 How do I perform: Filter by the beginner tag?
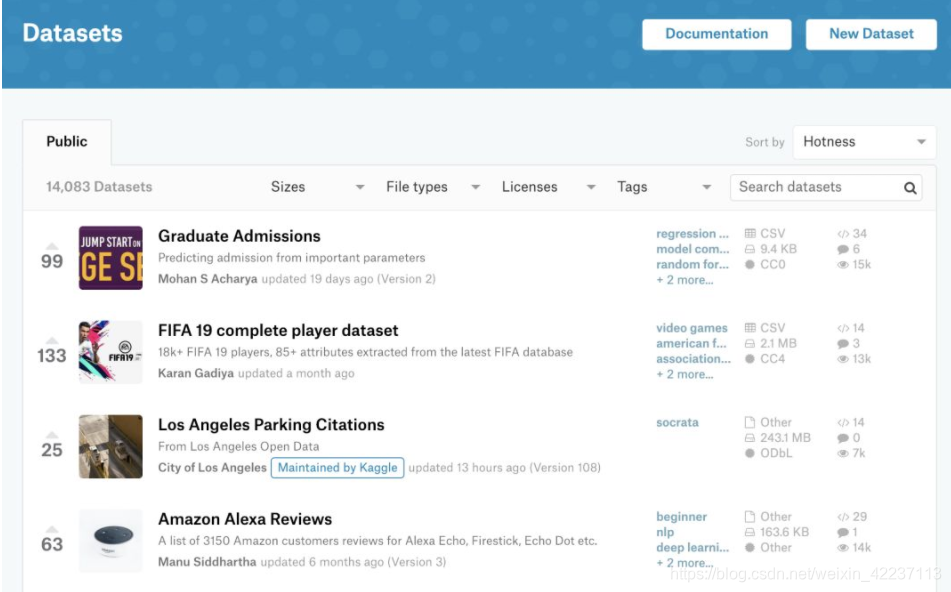click(x=681, y=517)
